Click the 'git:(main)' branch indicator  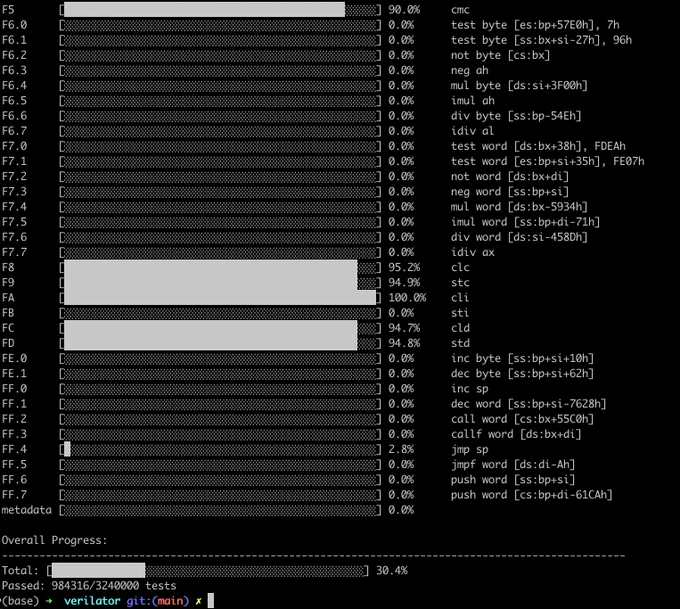click(158, 601)
